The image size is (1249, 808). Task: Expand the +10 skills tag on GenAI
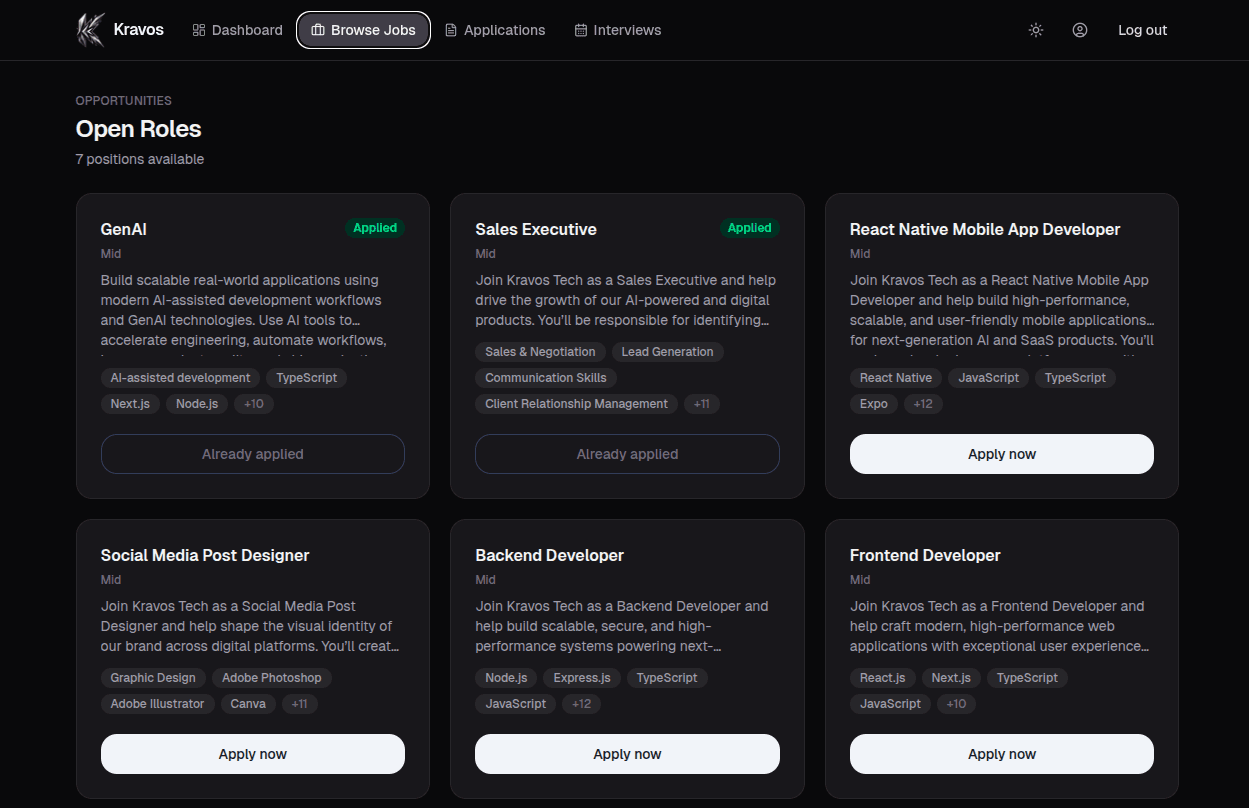click(x=254, y=404)
